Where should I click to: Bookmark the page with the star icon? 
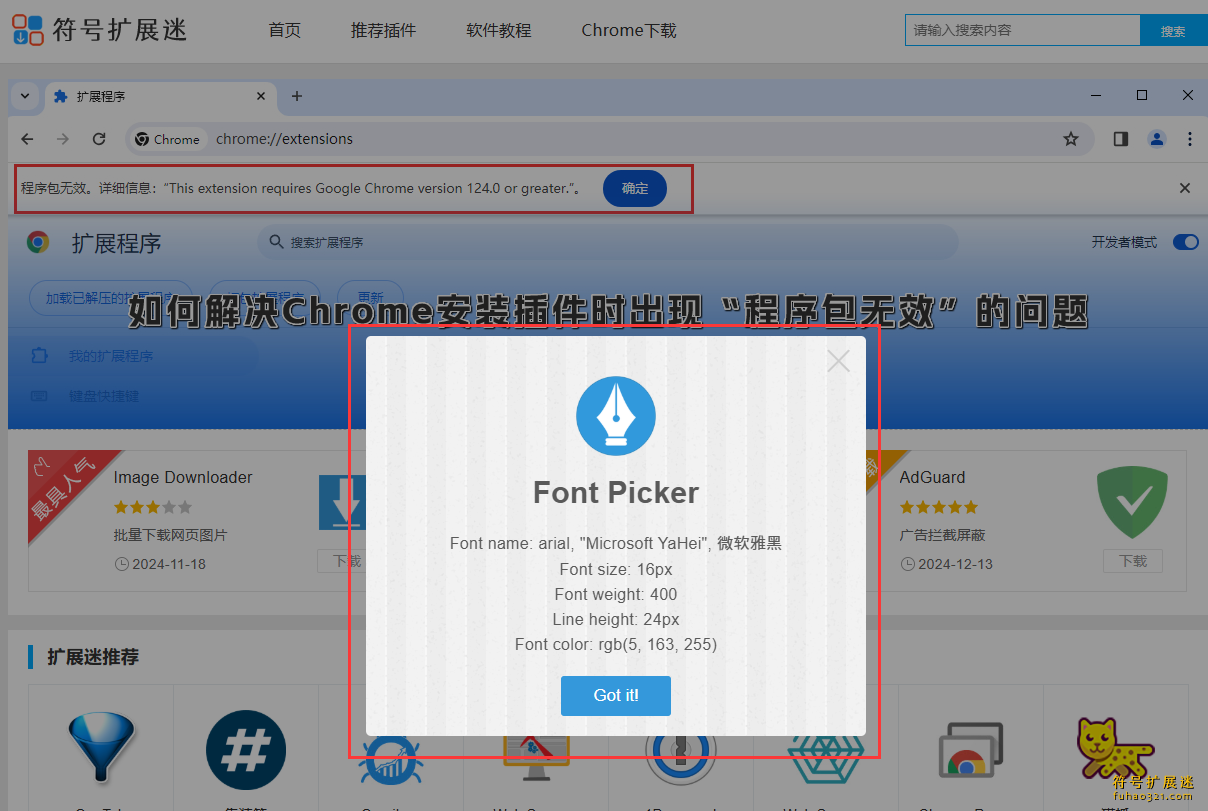[1071, 139]
